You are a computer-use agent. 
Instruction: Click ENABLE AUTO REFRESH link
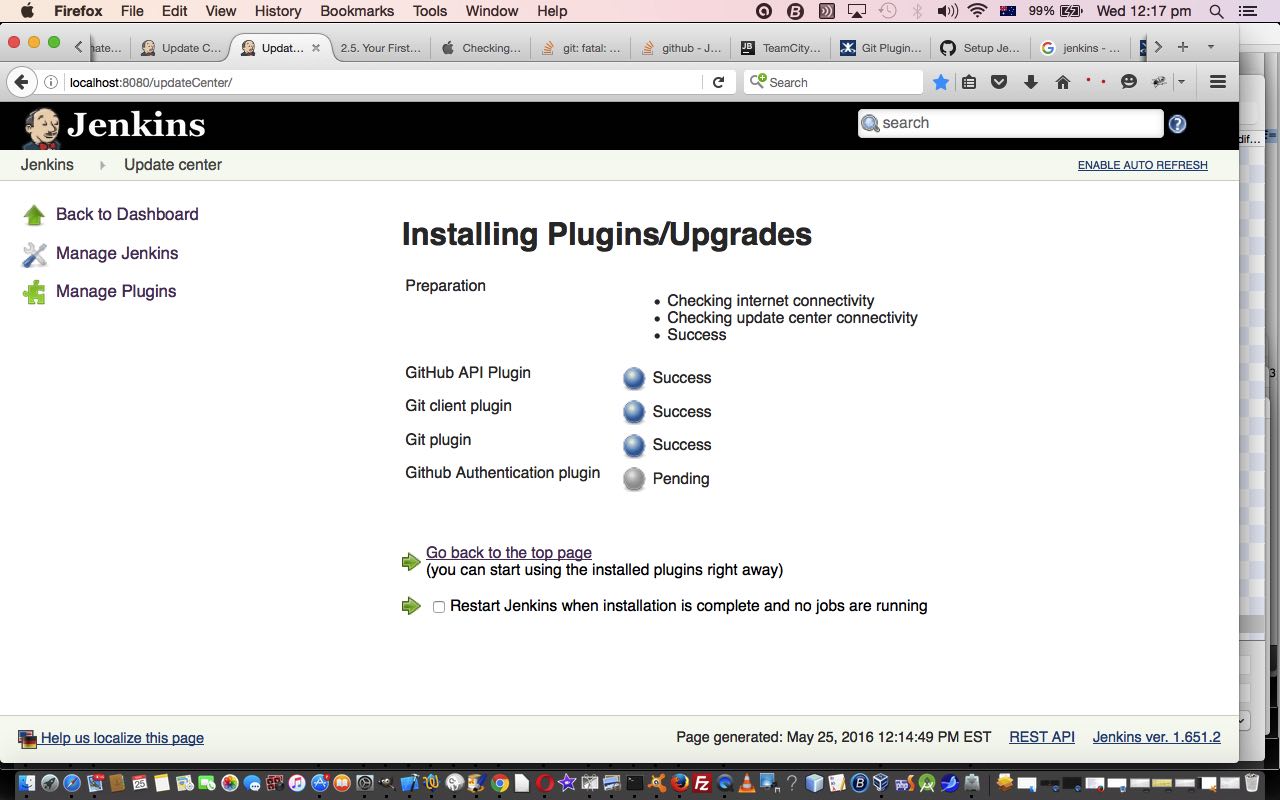(x=1143, y=166)
